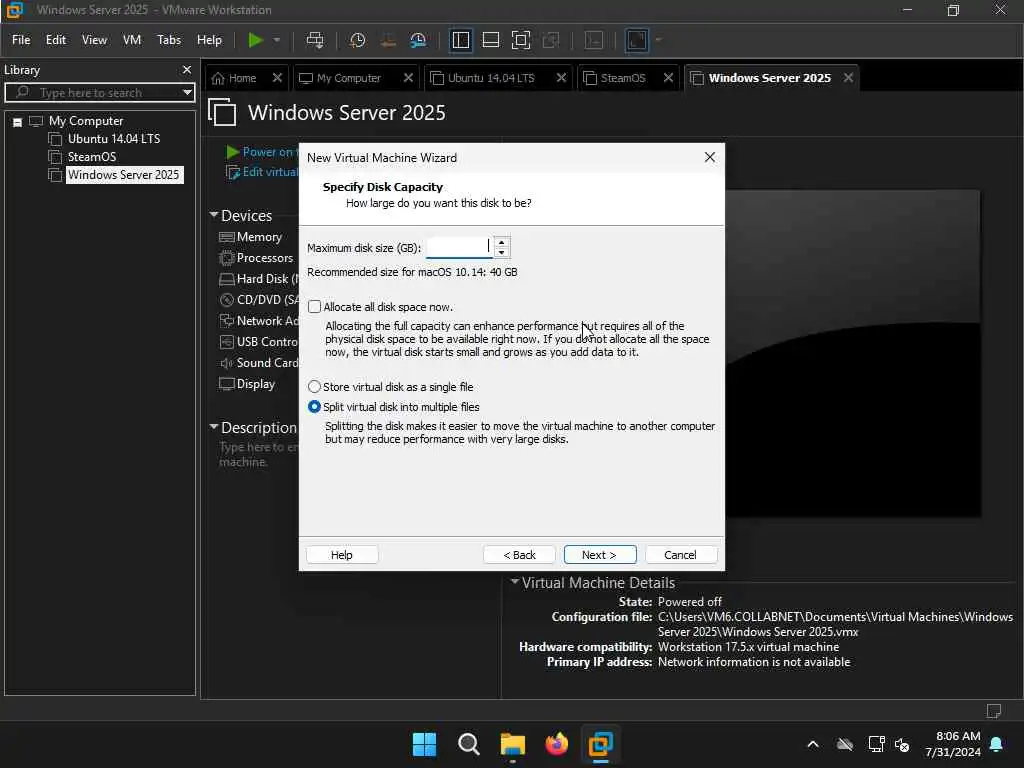1024x768 pixels.
Task: Open the VM menu
Action: [x=132, y=40]
